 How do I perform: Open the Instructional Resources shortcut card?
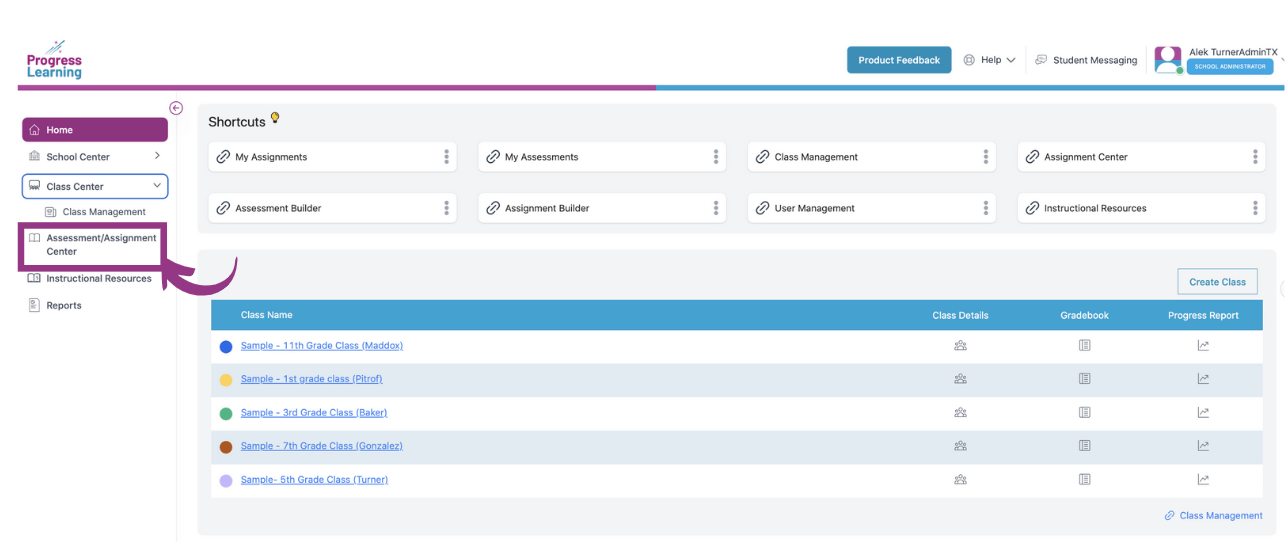[x=1142, y=208]
